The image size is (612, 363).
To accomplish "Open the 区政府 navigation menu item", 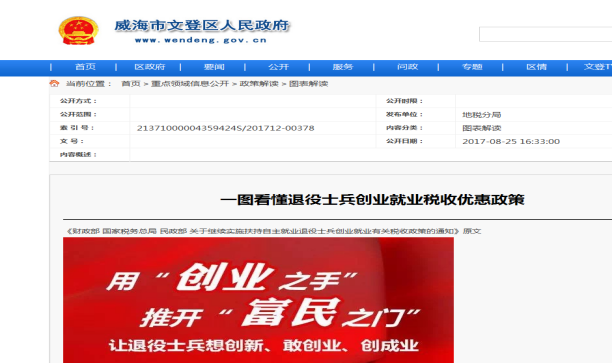I will pyautogui.click(x=150, y=67).
